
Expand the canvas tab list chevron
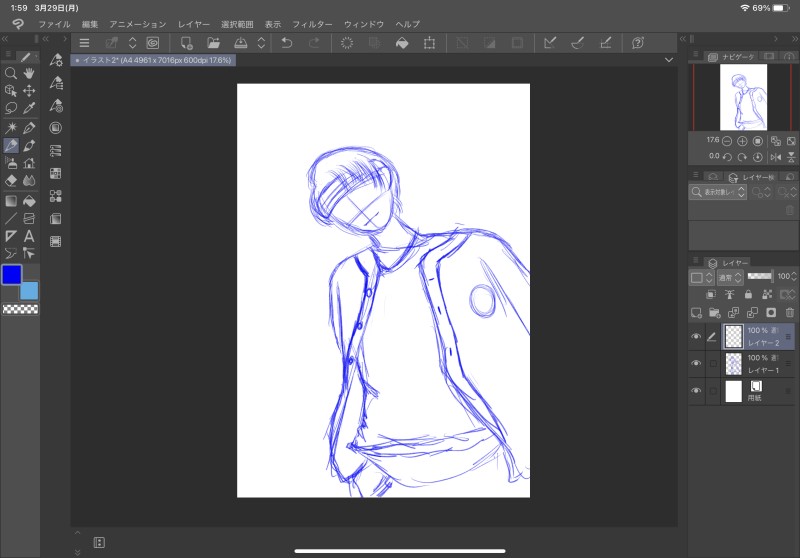click(668, 60)
